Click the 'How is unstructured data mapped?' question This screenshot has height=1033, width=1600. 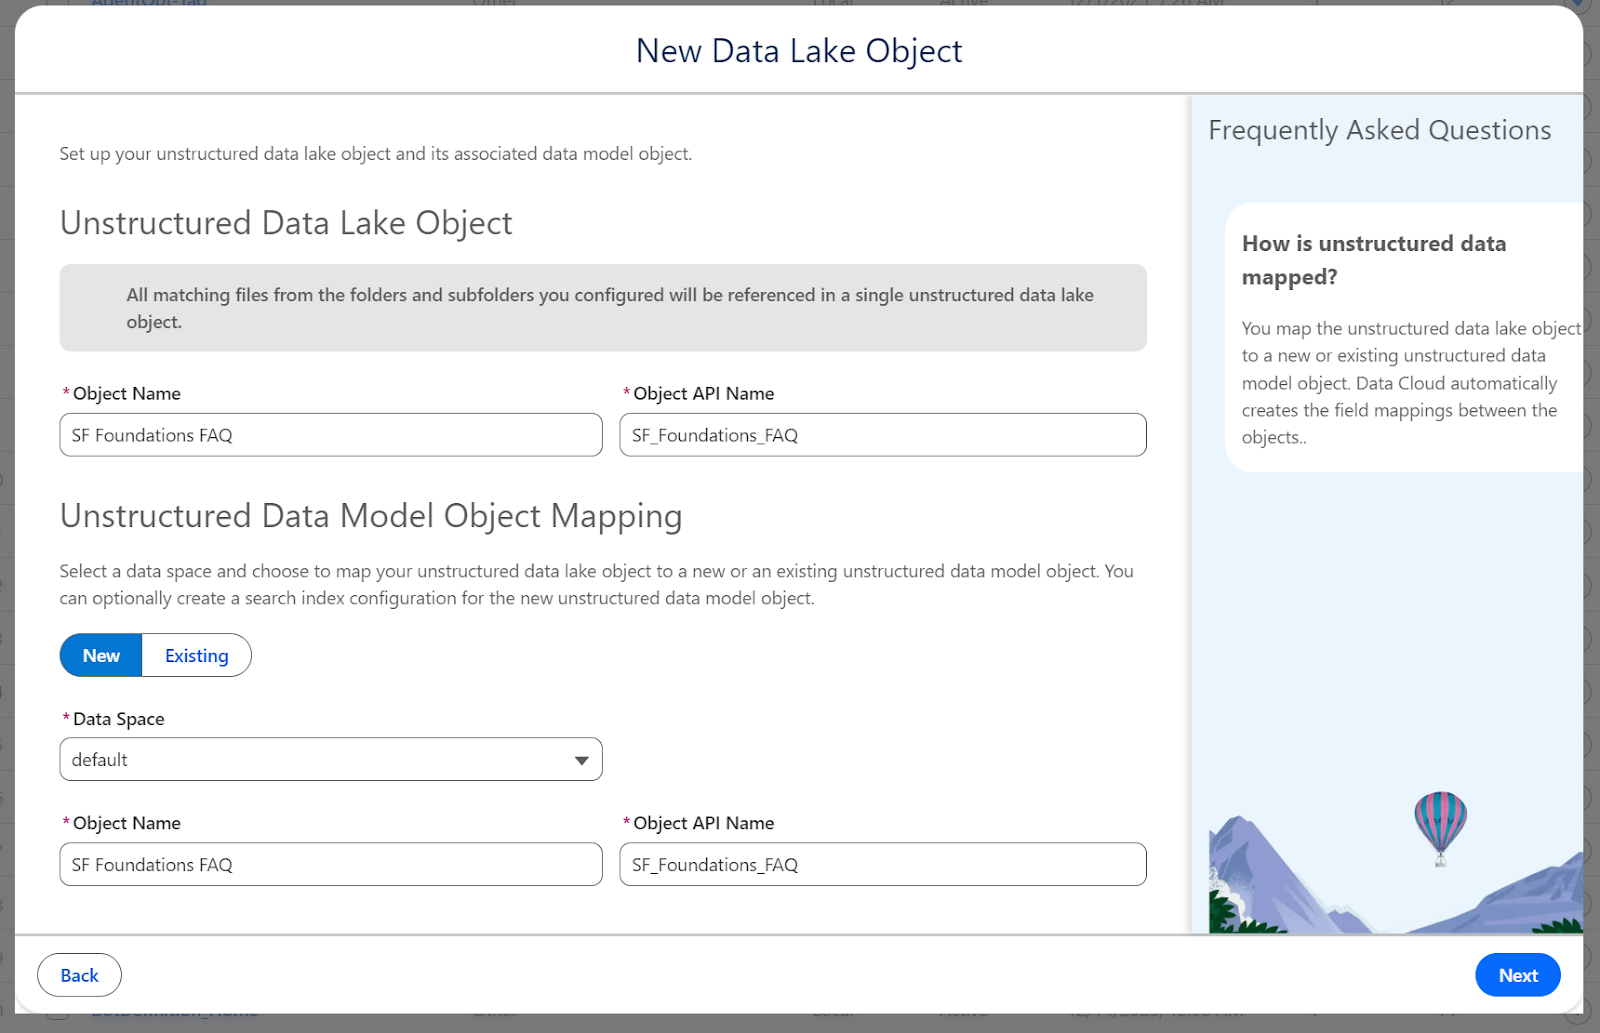tap(1373, 260)
